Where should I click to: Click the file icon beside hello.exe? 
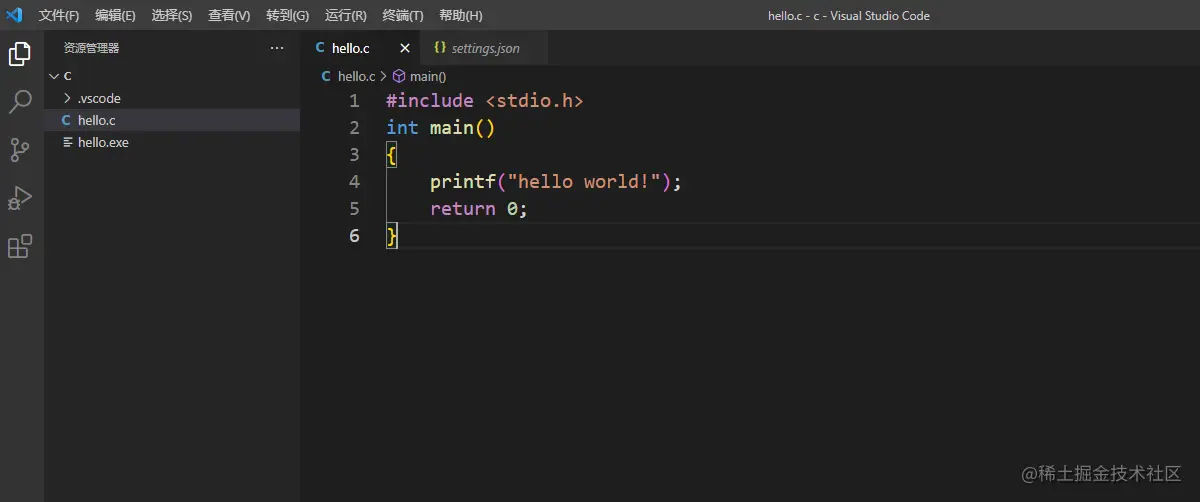pyautogui.click(x=67, y=142)
